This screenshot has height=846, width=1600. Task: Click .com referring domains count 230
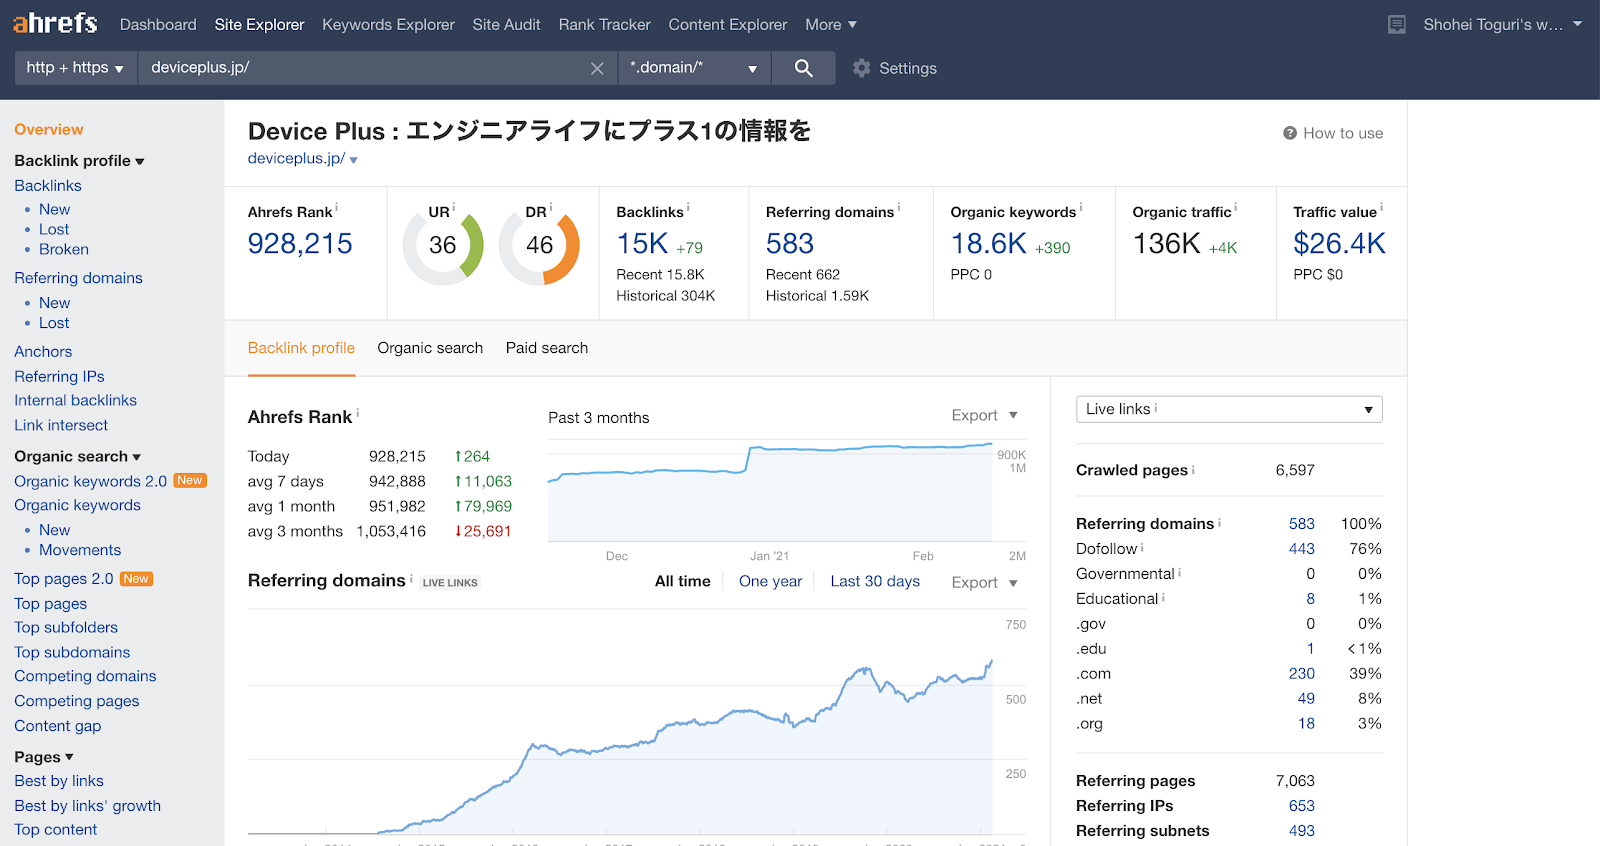point(1301,674)
